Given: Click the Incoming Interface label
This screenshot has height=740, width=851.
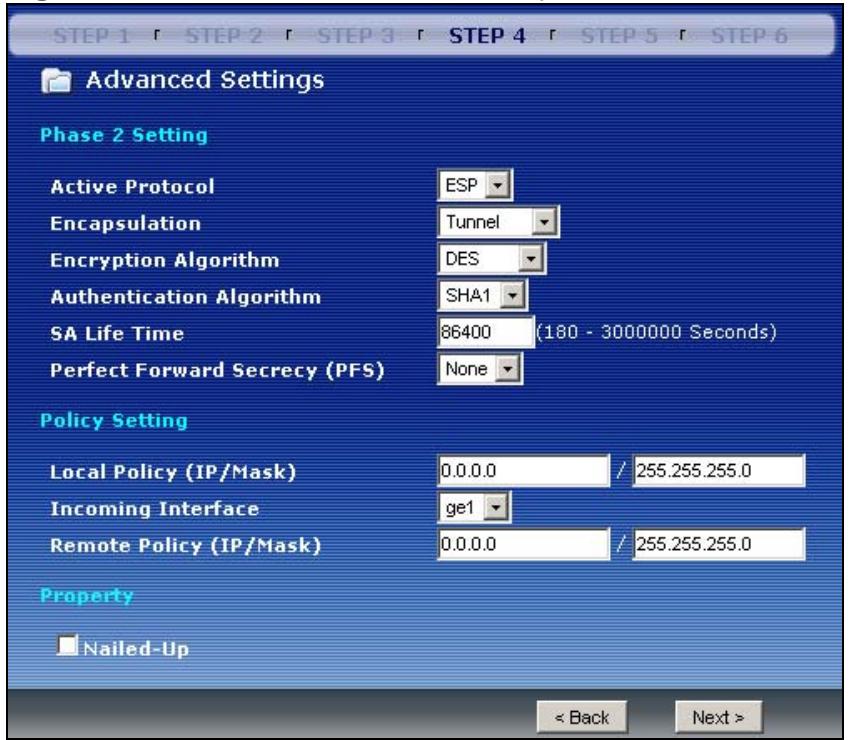Looking at the screenshot, I should 155,509.
